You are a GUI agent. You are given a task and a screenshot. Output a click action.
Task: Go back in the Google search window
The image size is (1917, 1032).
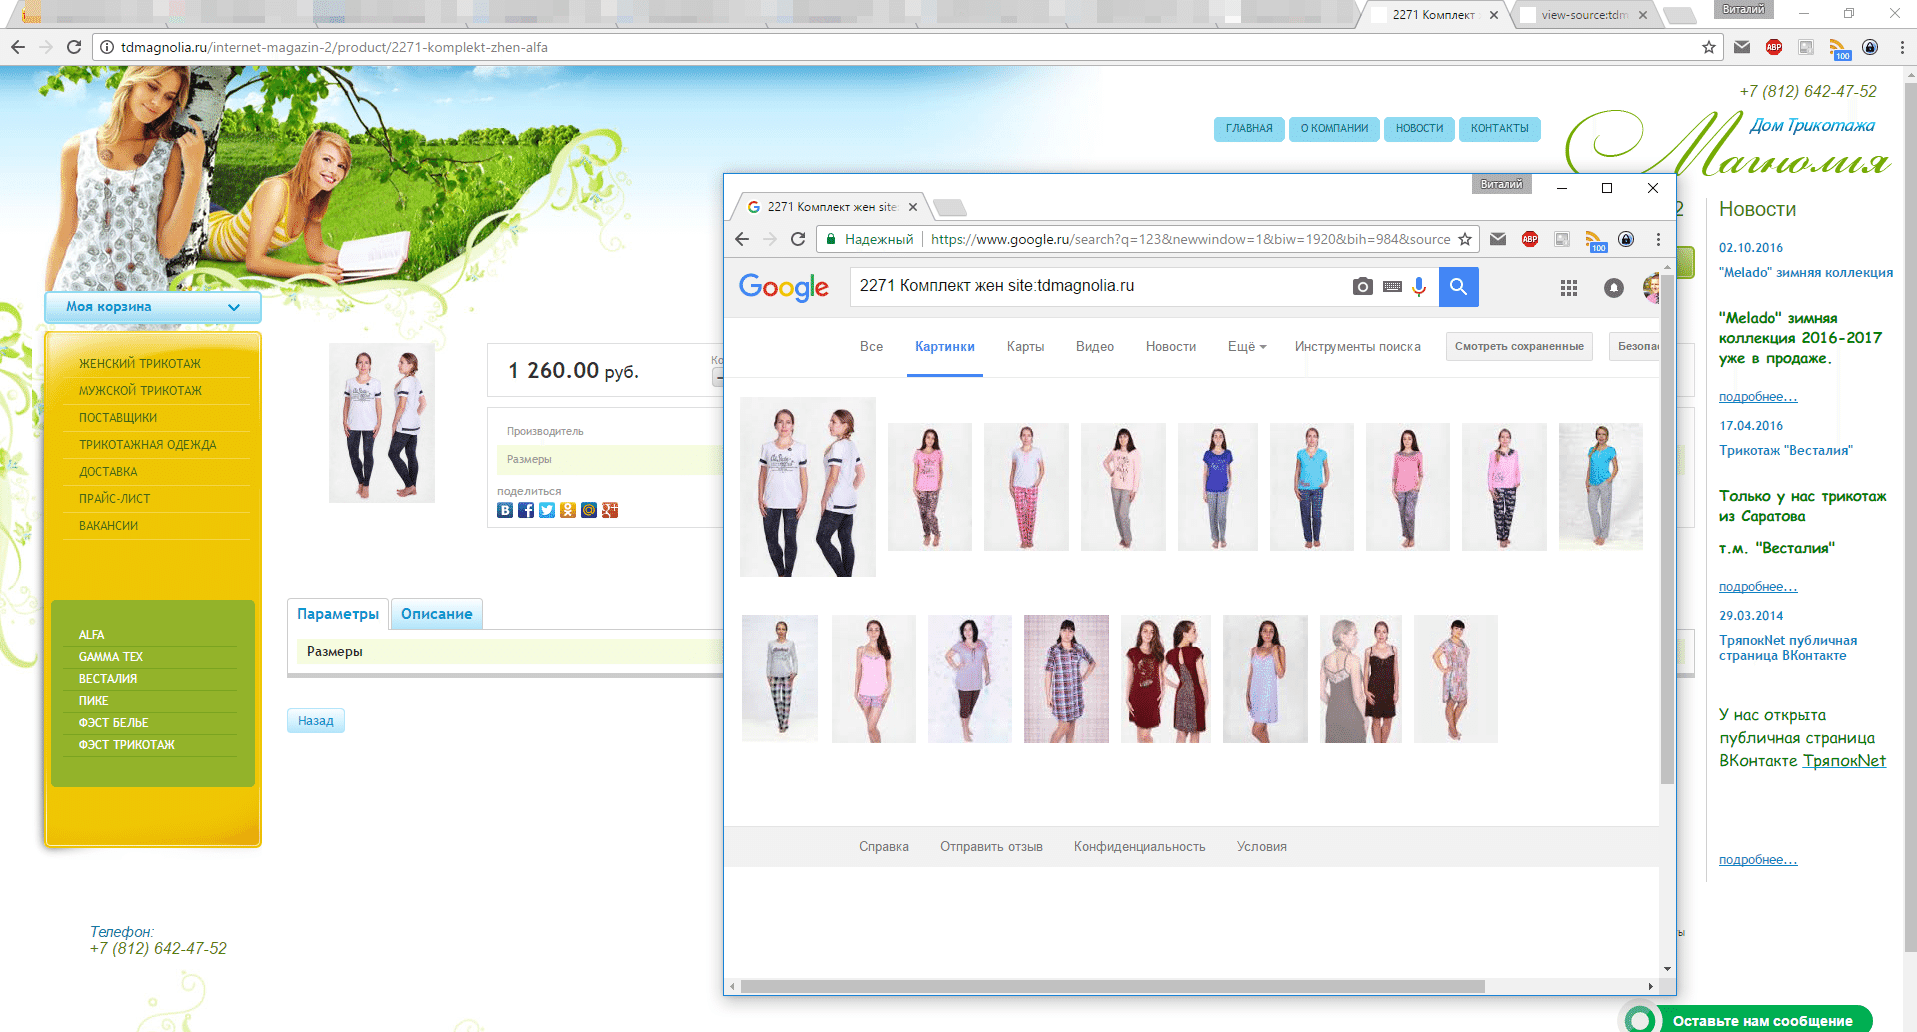click(741, 239)
